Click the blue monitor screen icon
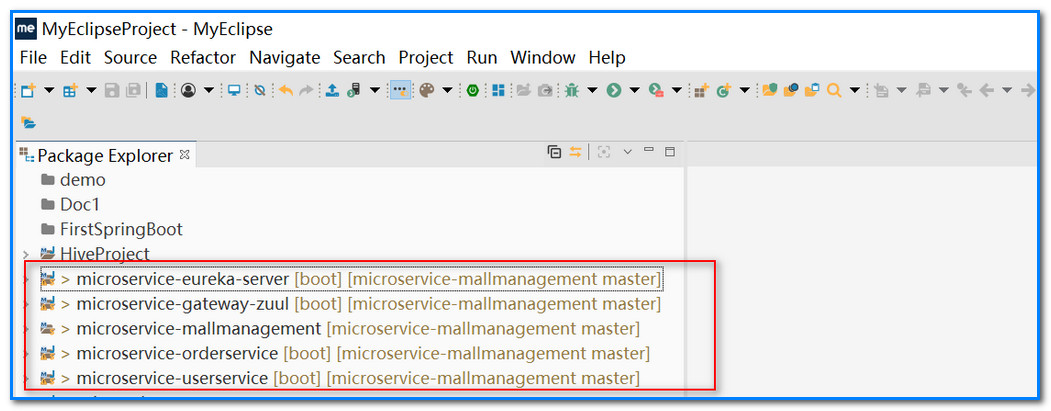This screenshot has height=411, width=1051. (x=234, y=90)
